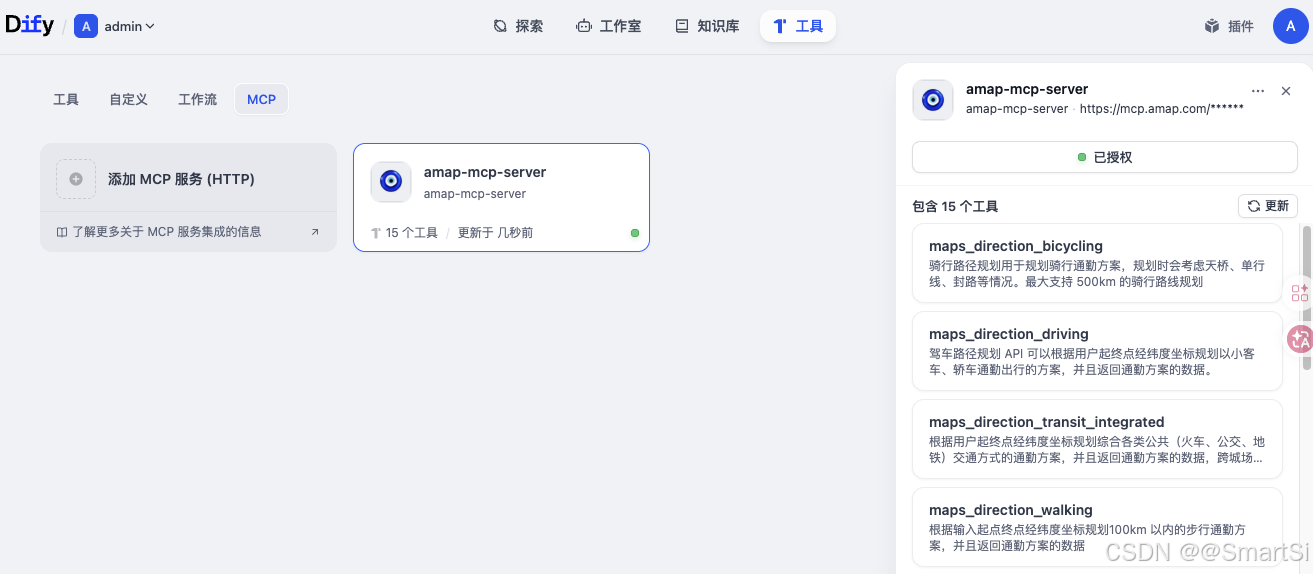The image size is (1313, 574).
Task: Open the maps_direction_driving tool
Action: tap(1097, 351)
